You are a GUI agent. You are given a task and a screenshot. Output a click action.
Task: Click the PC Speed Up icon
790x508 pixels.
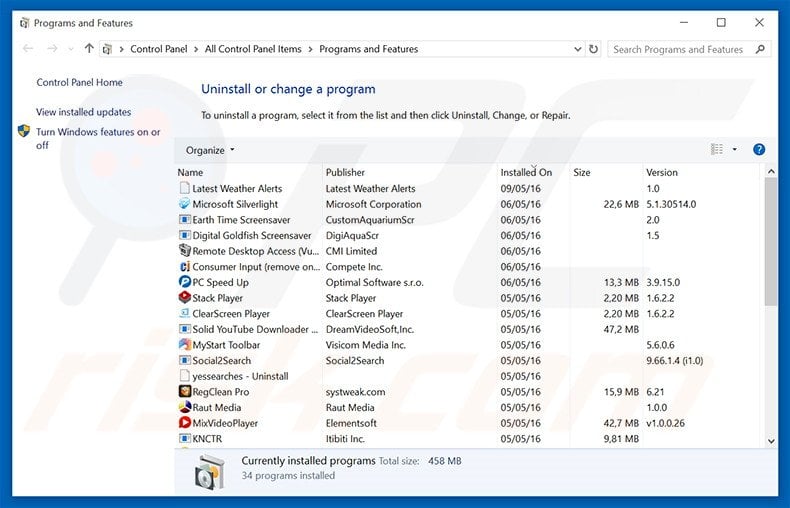(x=184, y=282)
